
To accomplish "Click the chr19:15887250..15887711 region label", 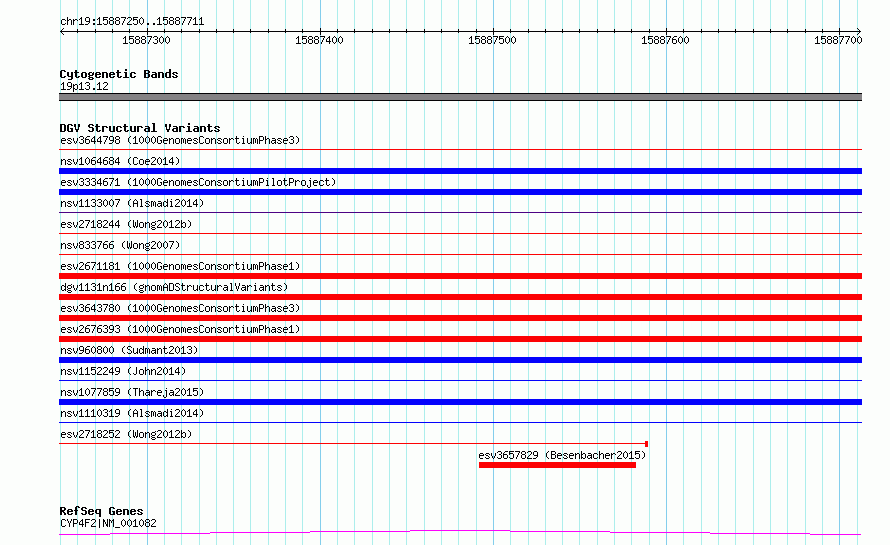I will click(x=132, y=22).
